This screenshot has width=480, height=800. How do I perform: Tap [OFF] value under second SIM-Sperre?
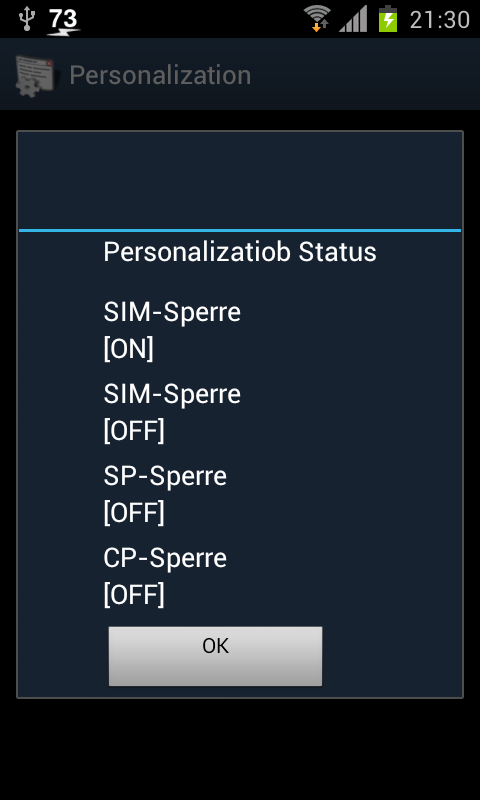(x=134, y=431)
